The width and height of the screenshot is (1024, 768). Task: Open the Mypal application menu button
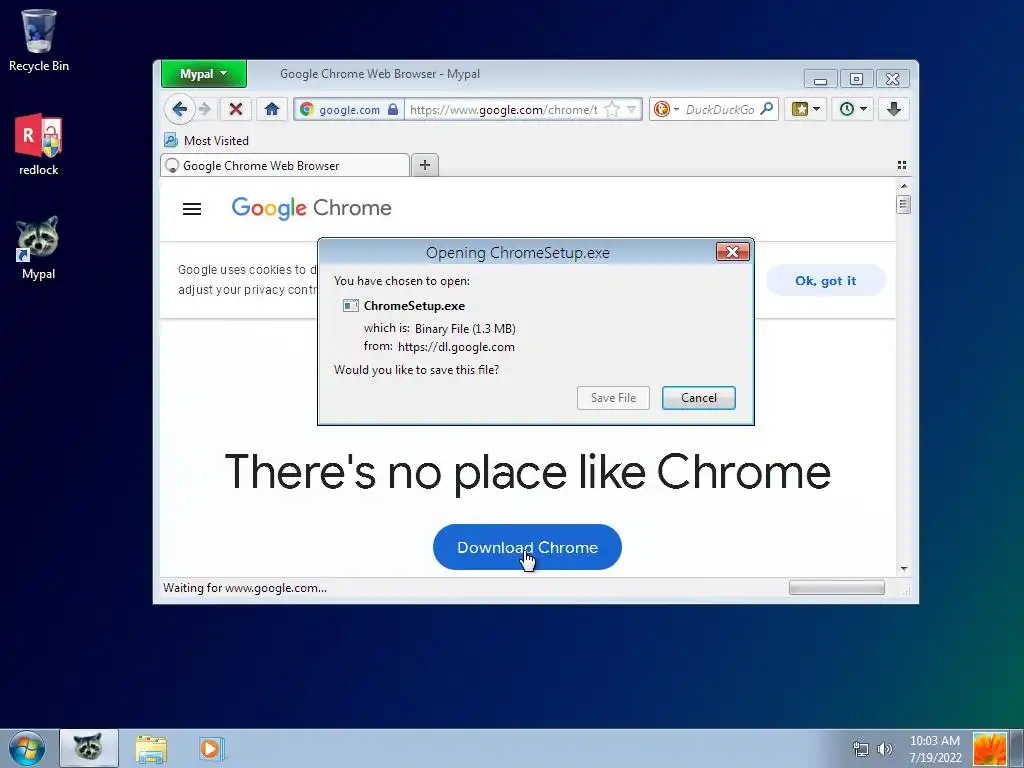[204, 74]
